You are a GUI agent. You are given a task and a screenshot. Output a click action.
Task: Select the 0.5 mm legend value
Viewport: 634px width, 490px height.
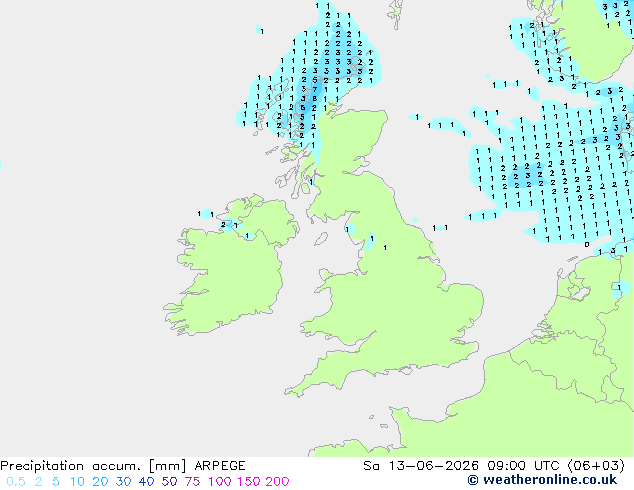point(16,482)
